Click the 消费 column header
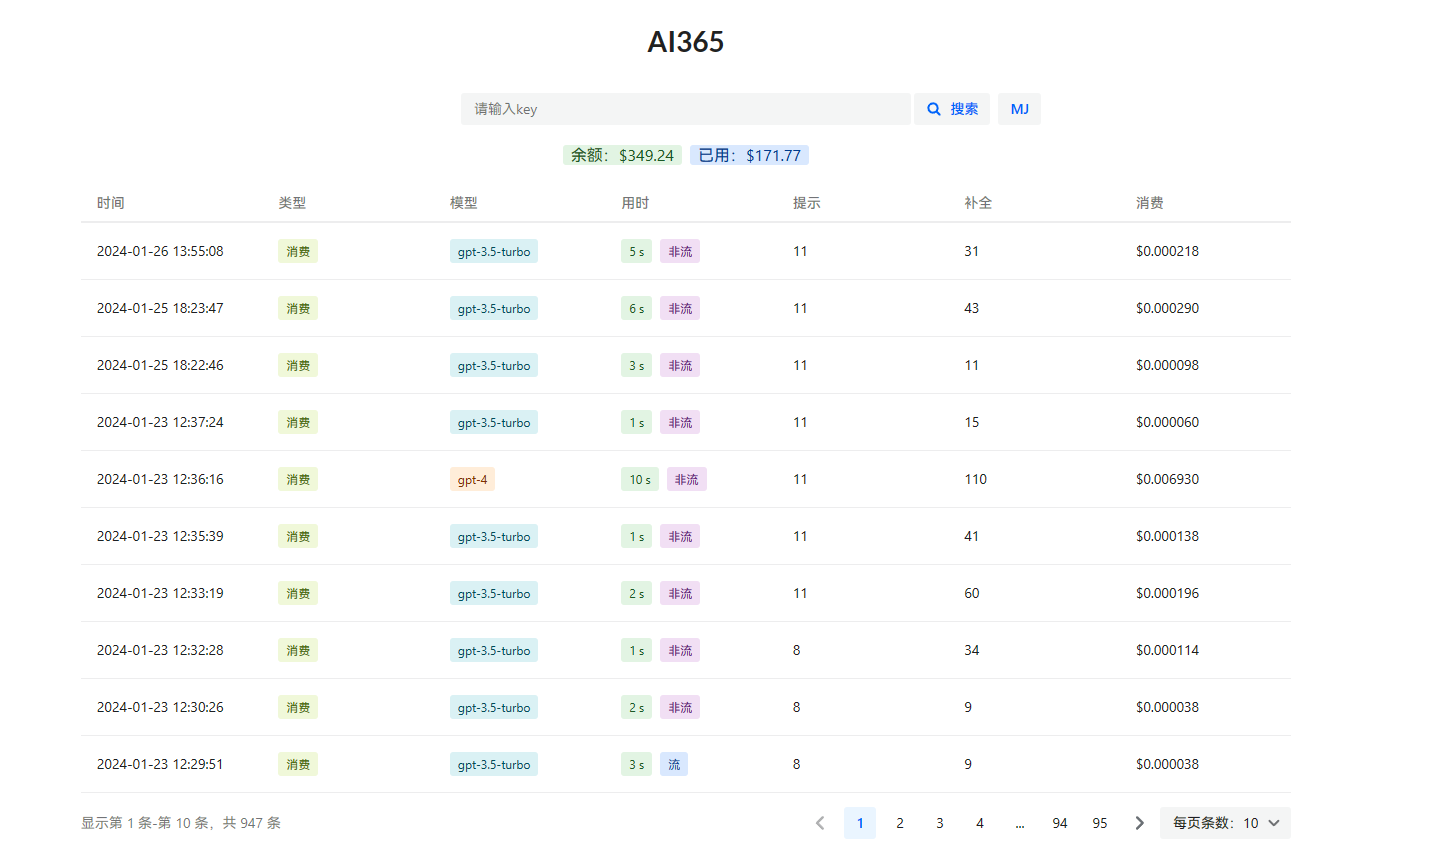 pos(1150,203)
